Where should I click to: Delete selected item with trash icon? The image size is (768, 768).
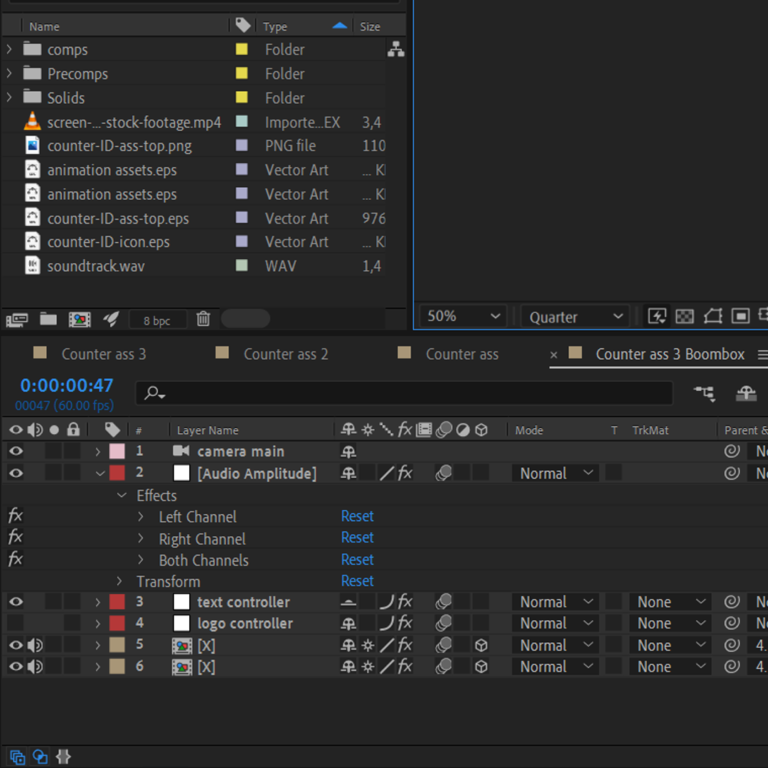pyautogui.click(x=203, y=319)
